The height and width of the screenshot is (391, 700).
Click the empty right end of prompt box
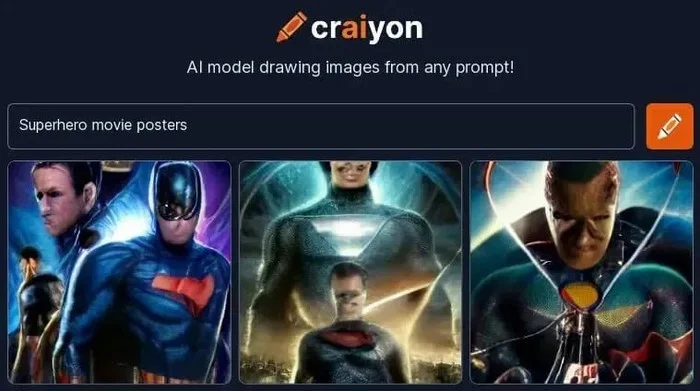pos(536,126)
